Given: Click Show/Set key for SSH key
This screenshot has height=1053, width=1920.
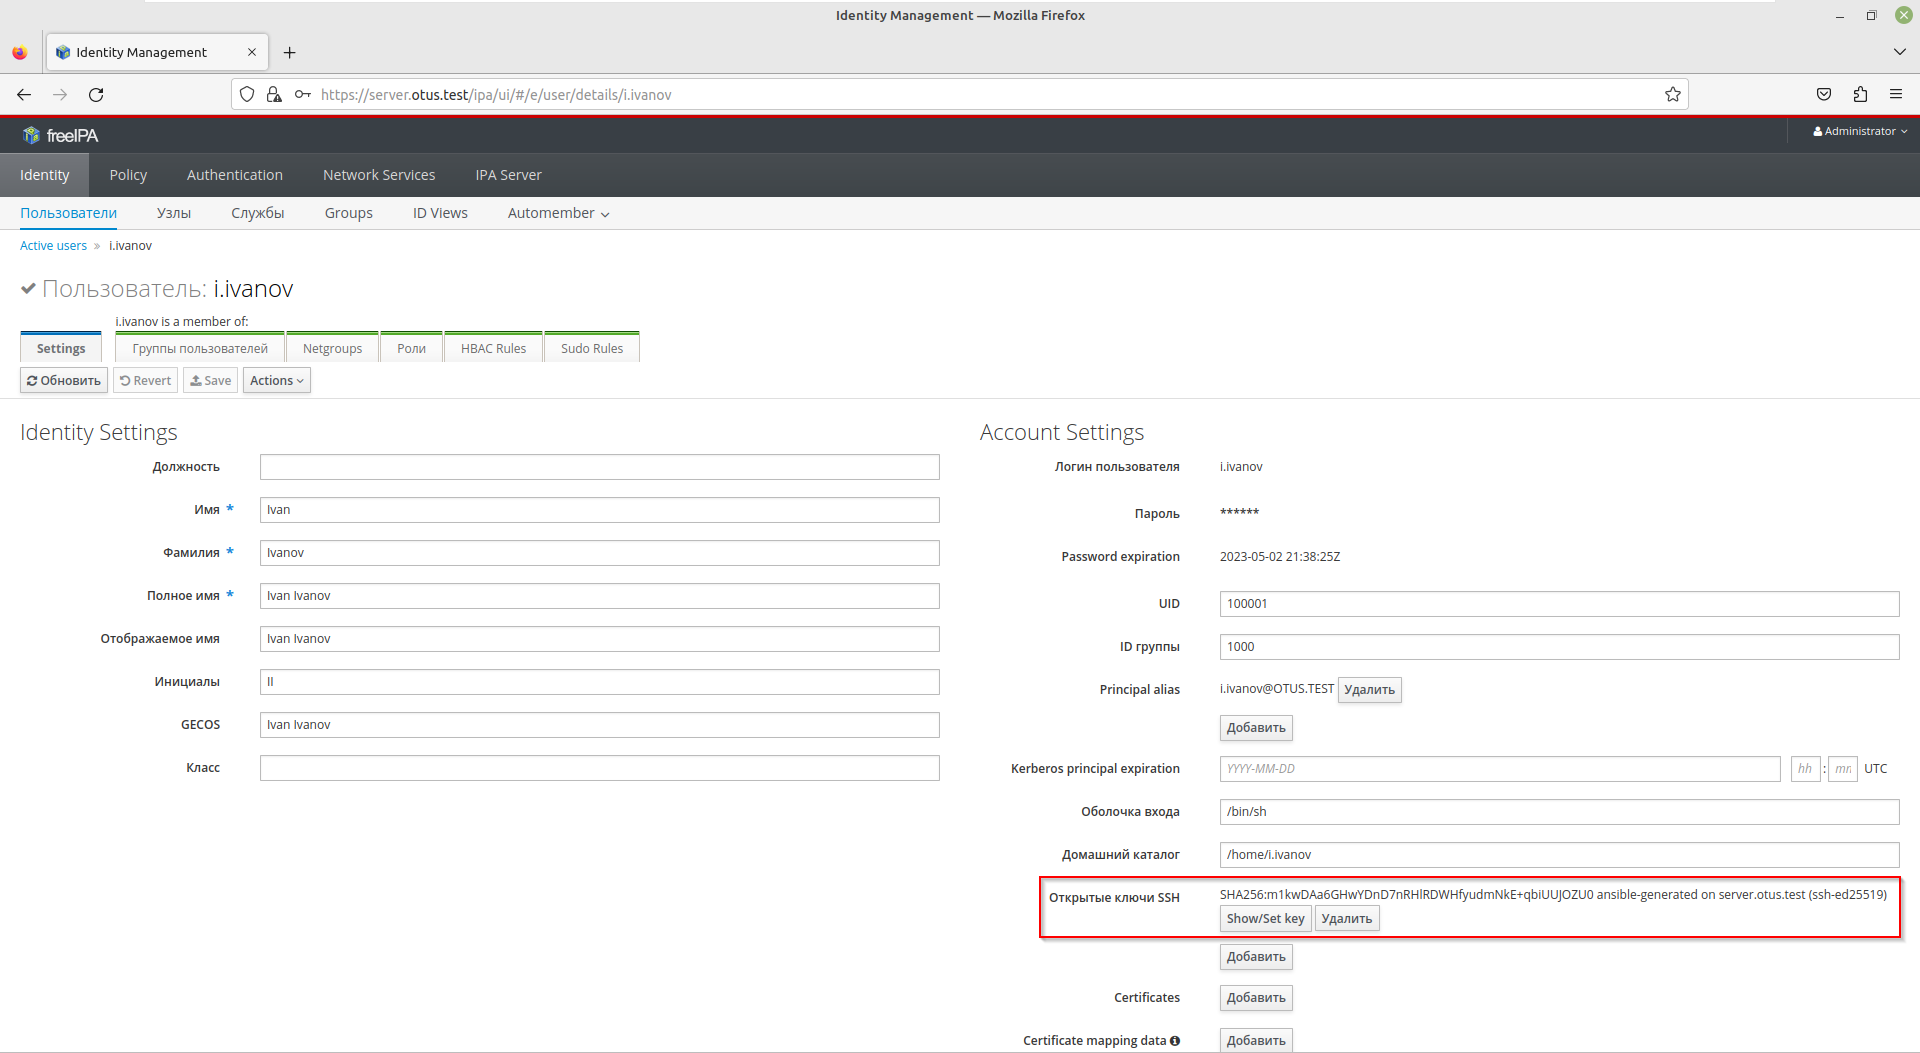Looking at the screenshot, I should 1265,919.
